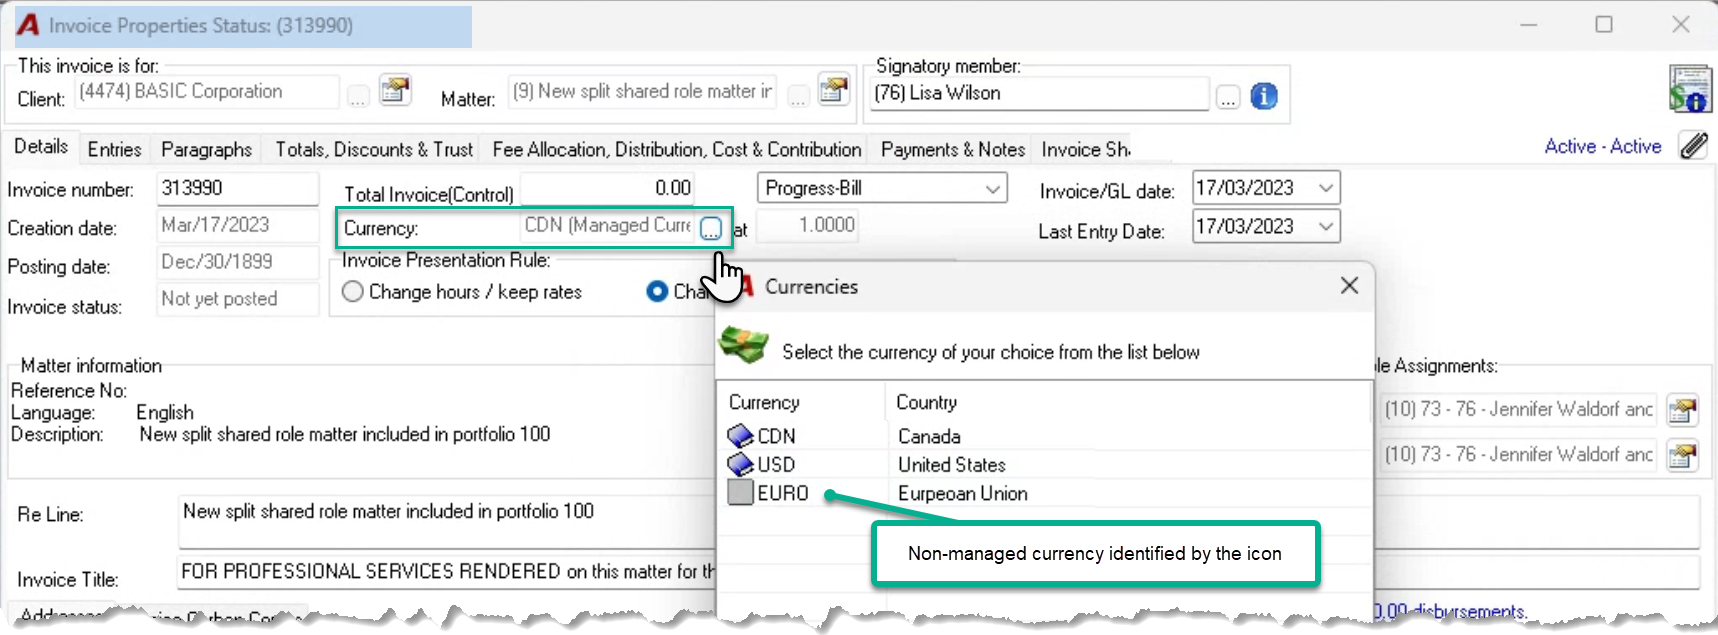Image resolution: width=1718 pixels, height=635 pixels.
Task: Click the Creation date field
Action: (238, 226)
